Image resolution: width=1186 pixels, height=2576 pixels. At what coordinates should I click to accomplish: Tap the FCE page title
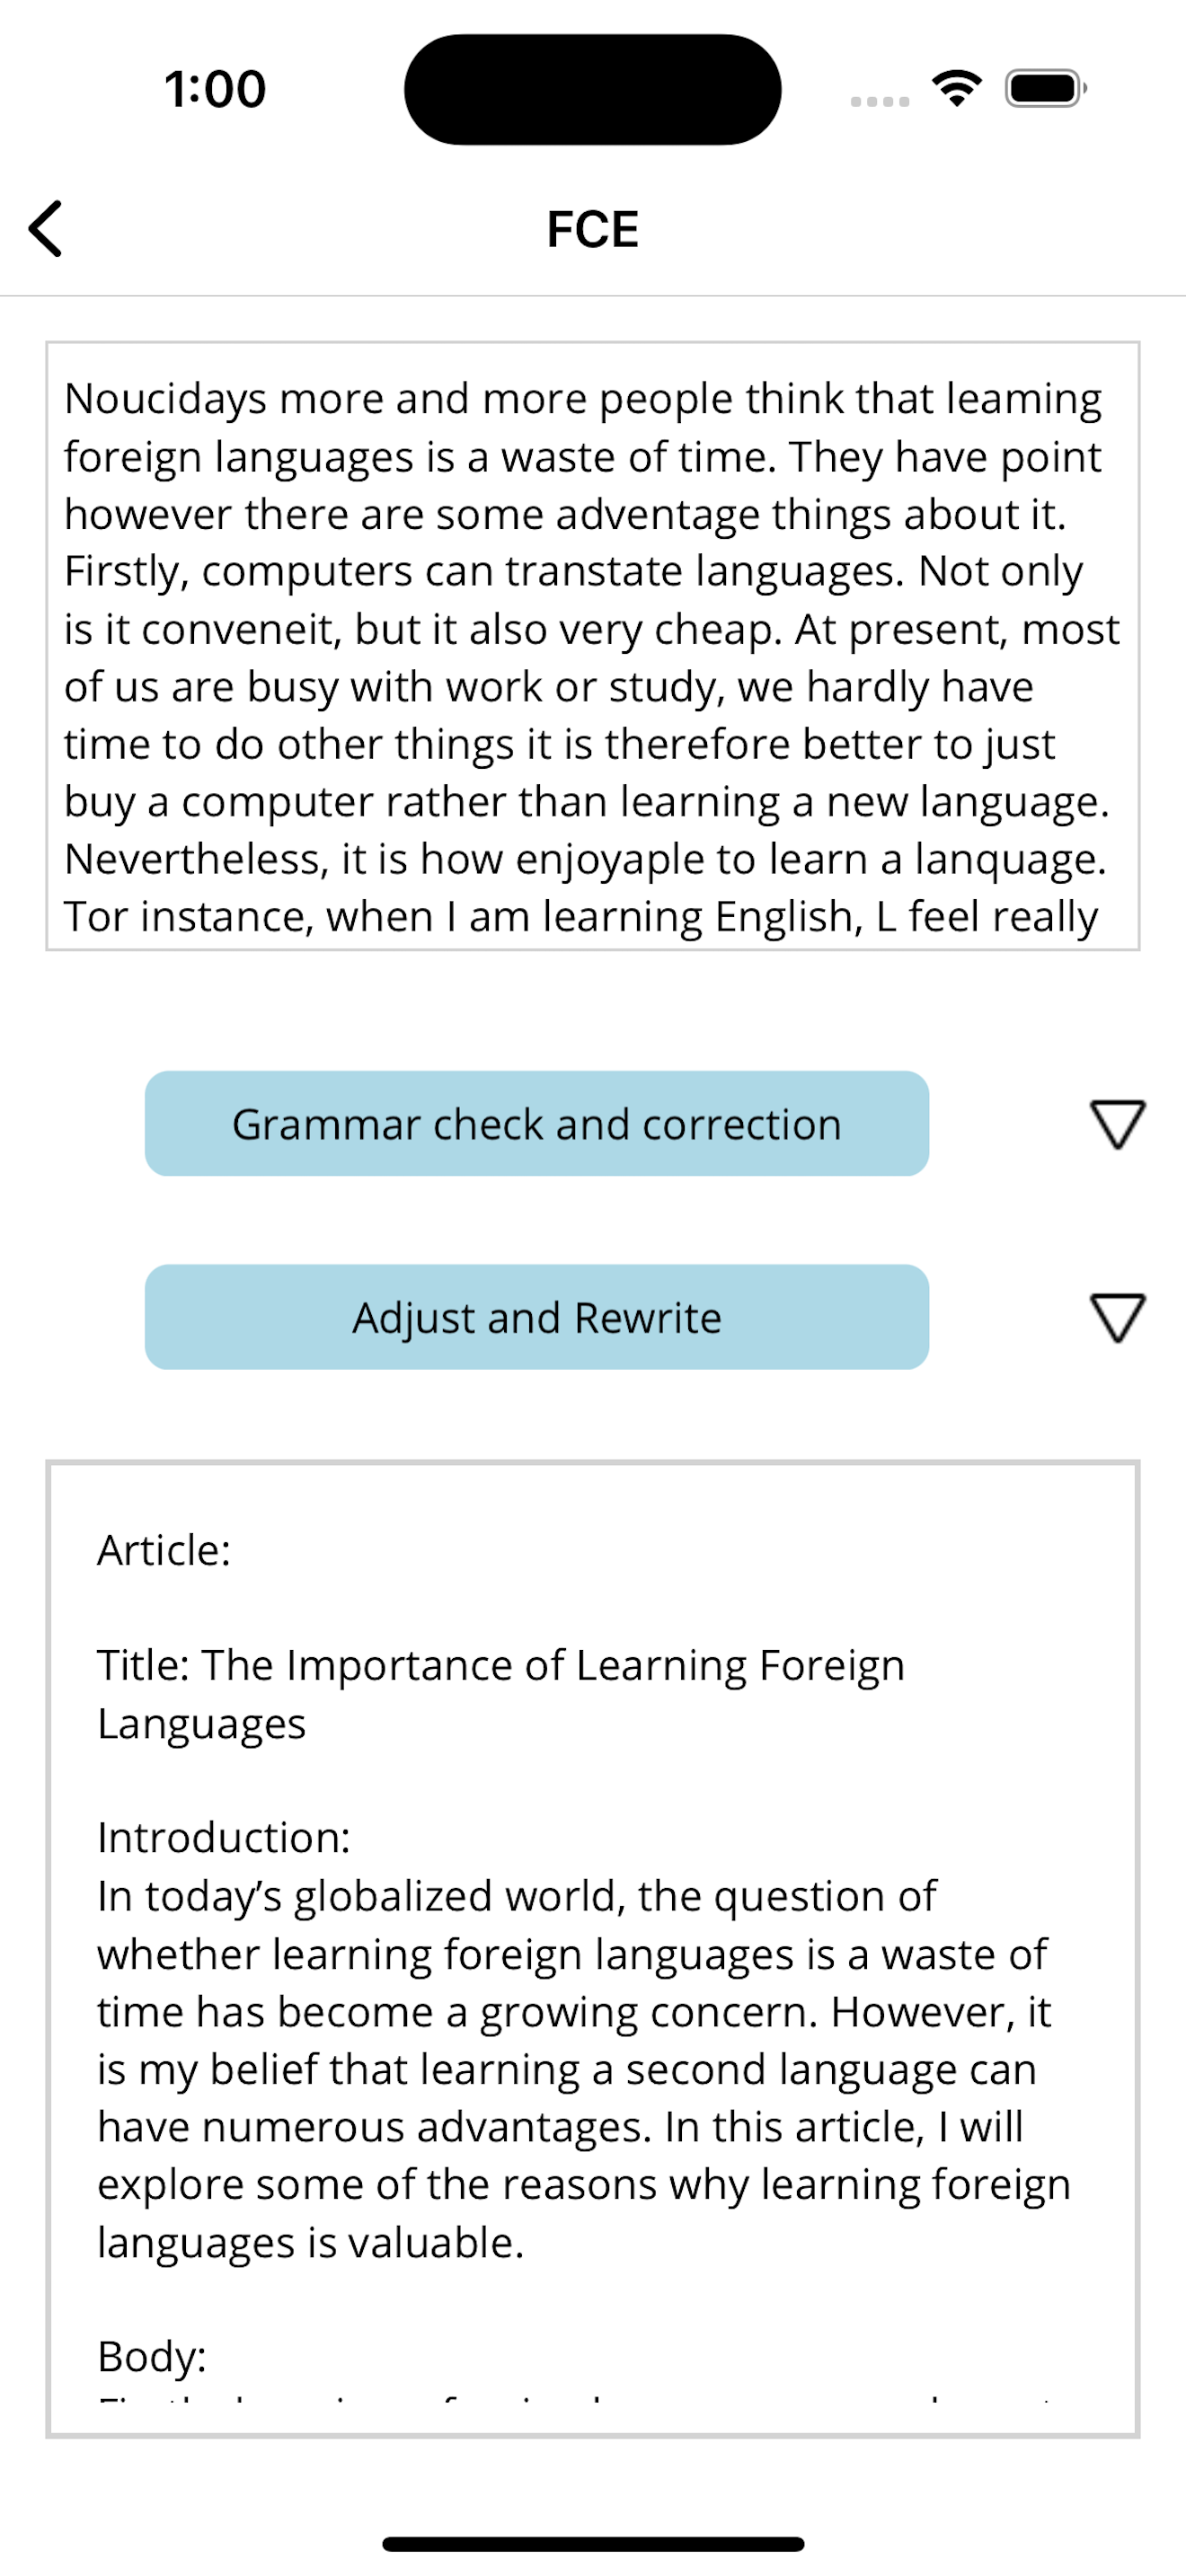point(592,229)
